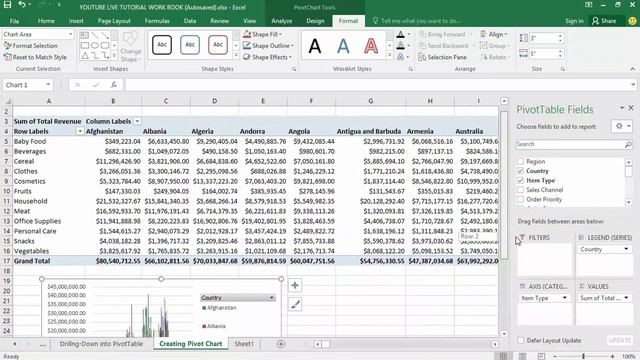The width and height of the screenshot is (640, 360).
Task: Apply black outlined Abc shape style
Action: point(162,45)
